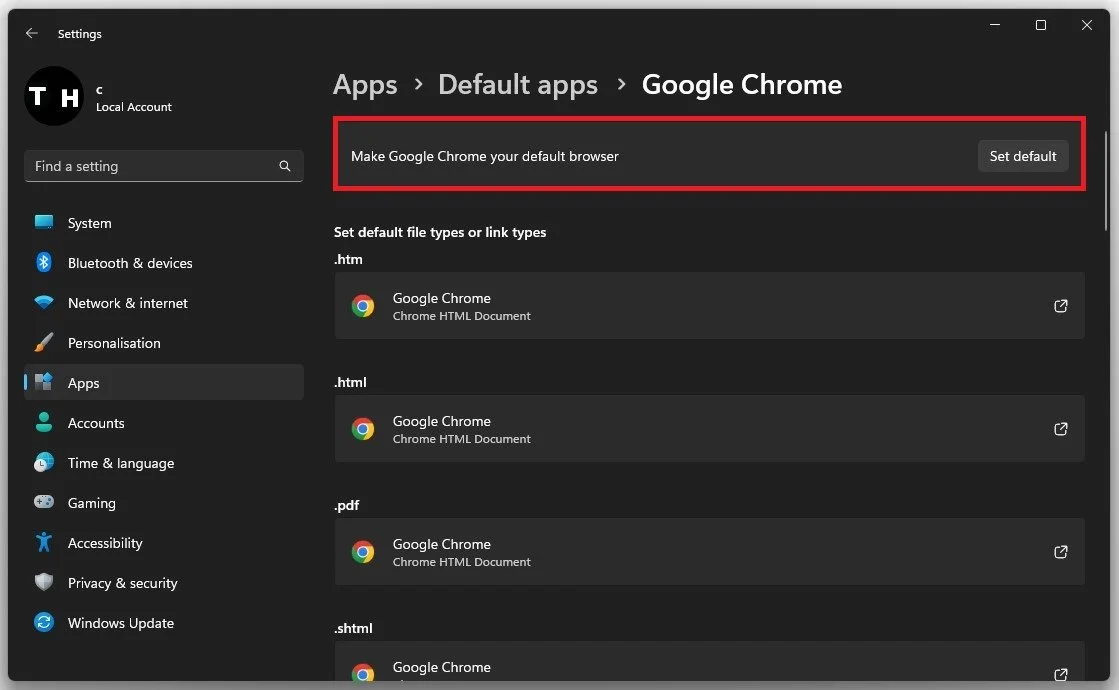Open Bluetooth & devices category
Image resolution: width=1119 pixels, height=690 pixels.
pos(163,263)
